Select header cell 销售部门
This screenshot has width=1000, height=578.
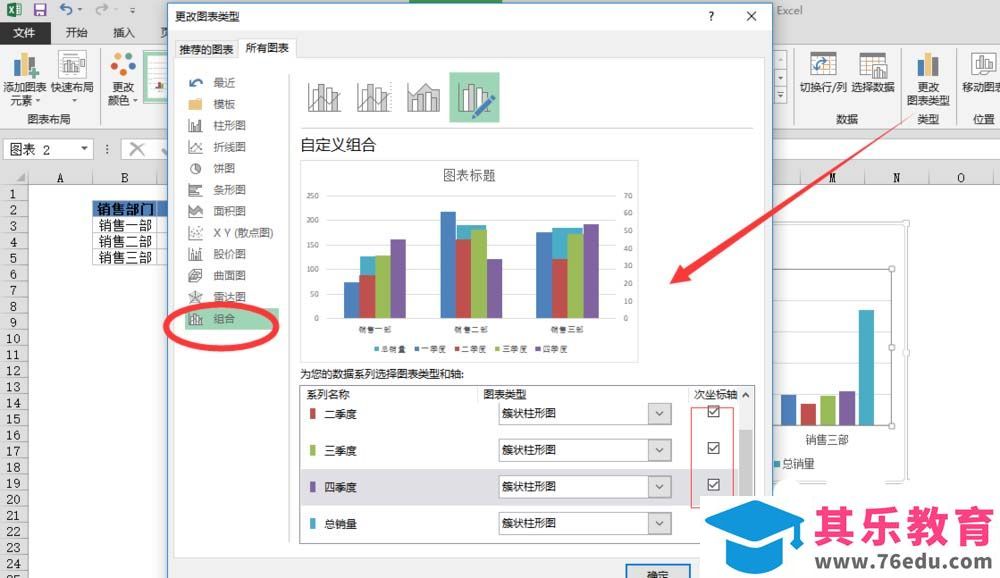pos(125,209)
